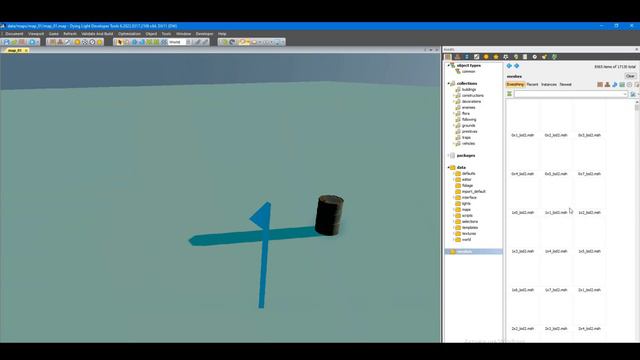Viewport: 640px width, 360px height.
Task: Switch to the Recent tab
Action: pyautogui.click(x=532, y=84)
